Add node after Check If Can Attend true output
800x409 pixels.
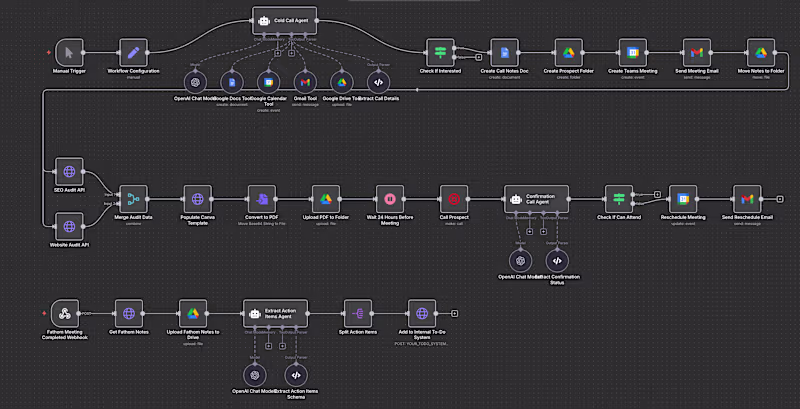point(657,194)
